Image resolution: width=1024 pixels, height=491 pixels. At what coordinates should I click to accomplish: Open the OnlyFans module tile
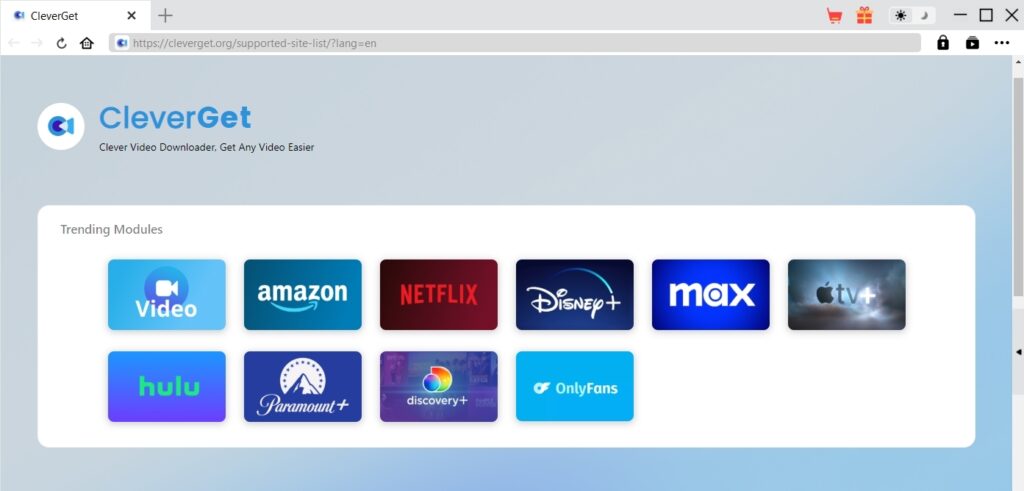click(x=575, y=387)
